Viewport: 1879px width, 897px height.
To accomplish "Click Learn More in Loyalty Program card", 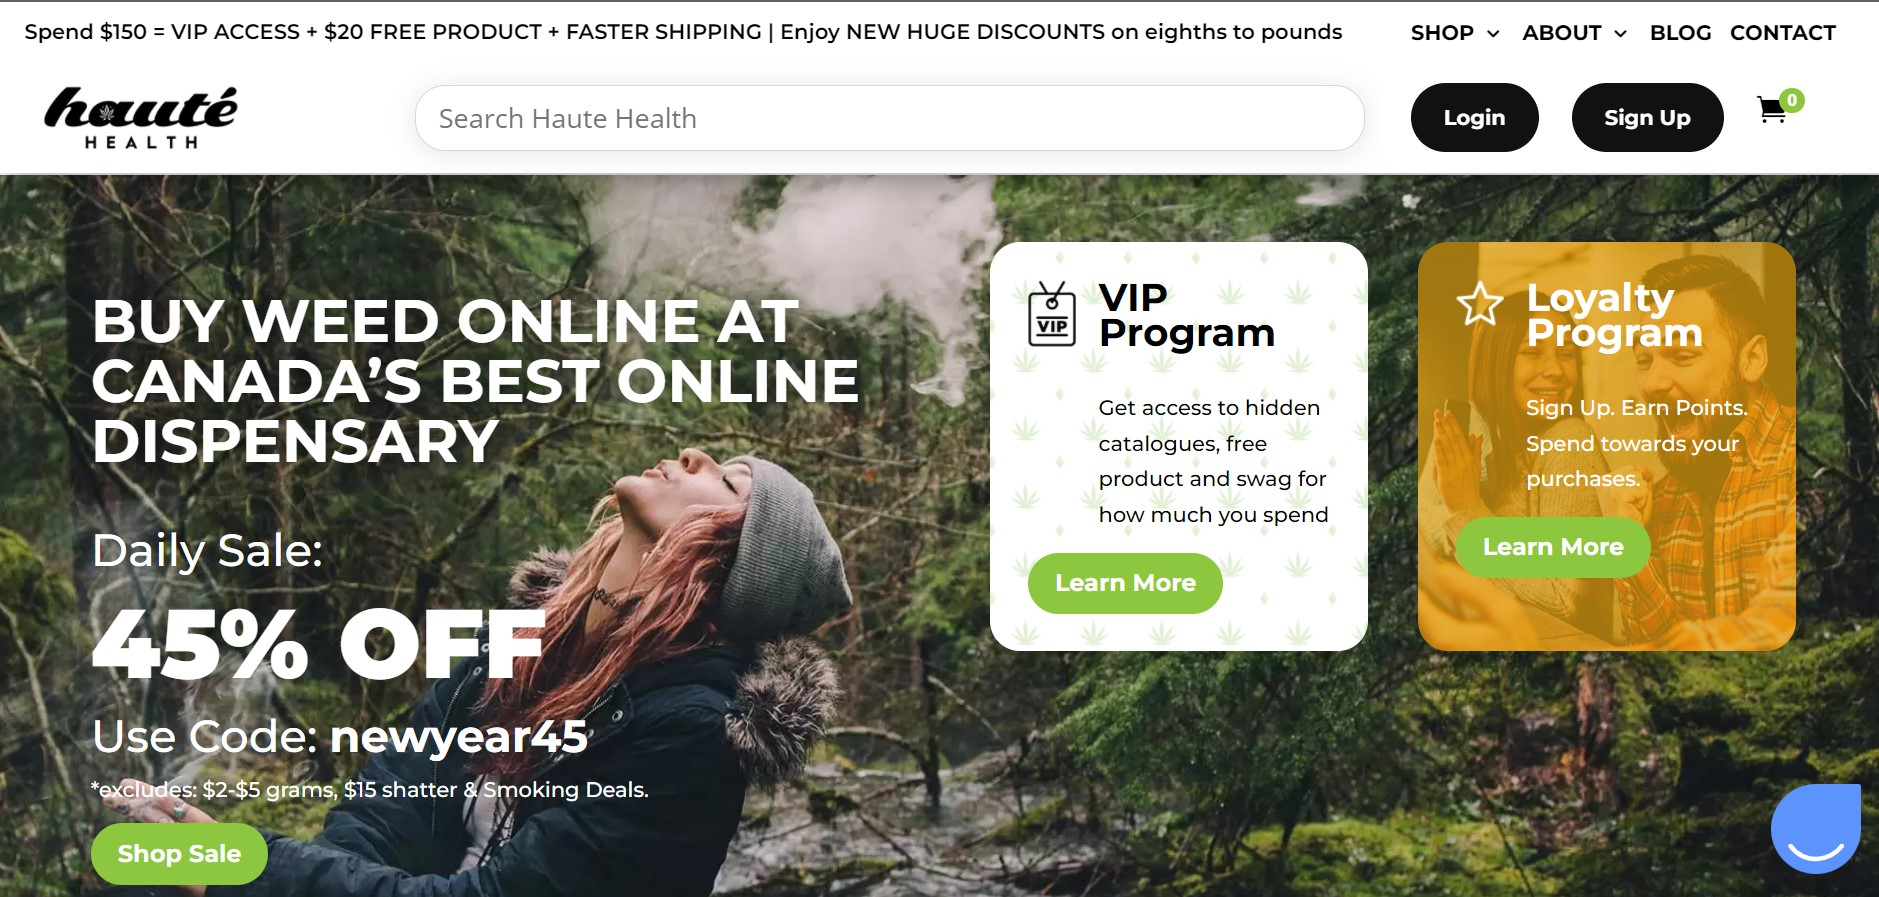I will (x=1552, y=547).
